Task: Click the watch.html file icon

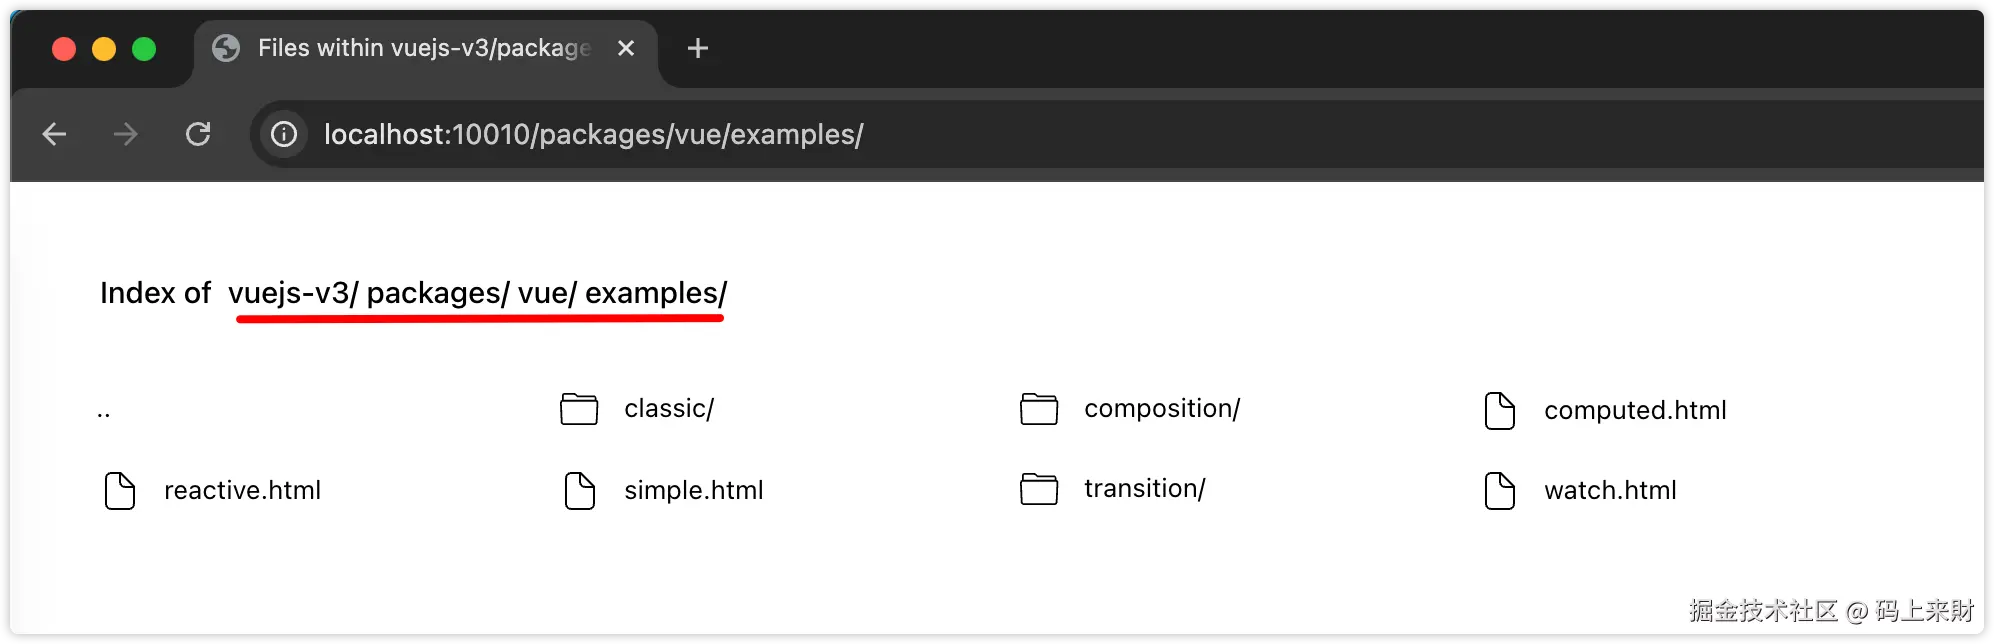Action: tap(1500, 490)
